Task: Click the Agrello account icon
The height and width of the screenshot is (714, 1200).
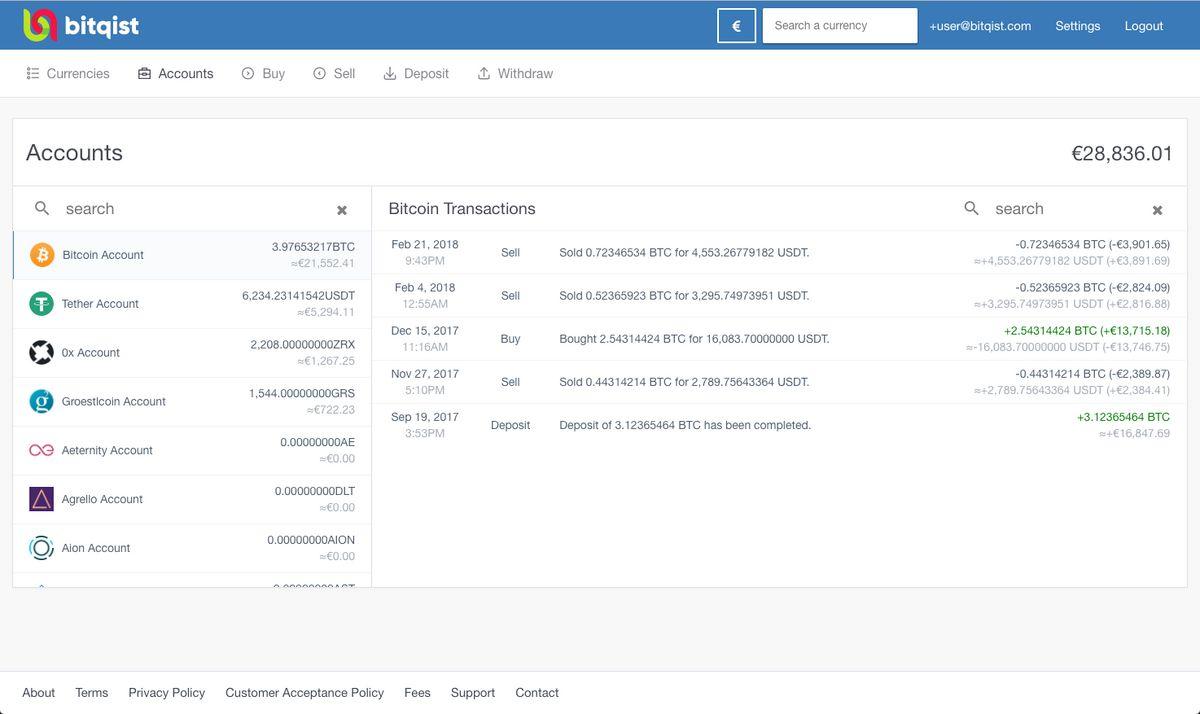Action: tap(41, 499)
